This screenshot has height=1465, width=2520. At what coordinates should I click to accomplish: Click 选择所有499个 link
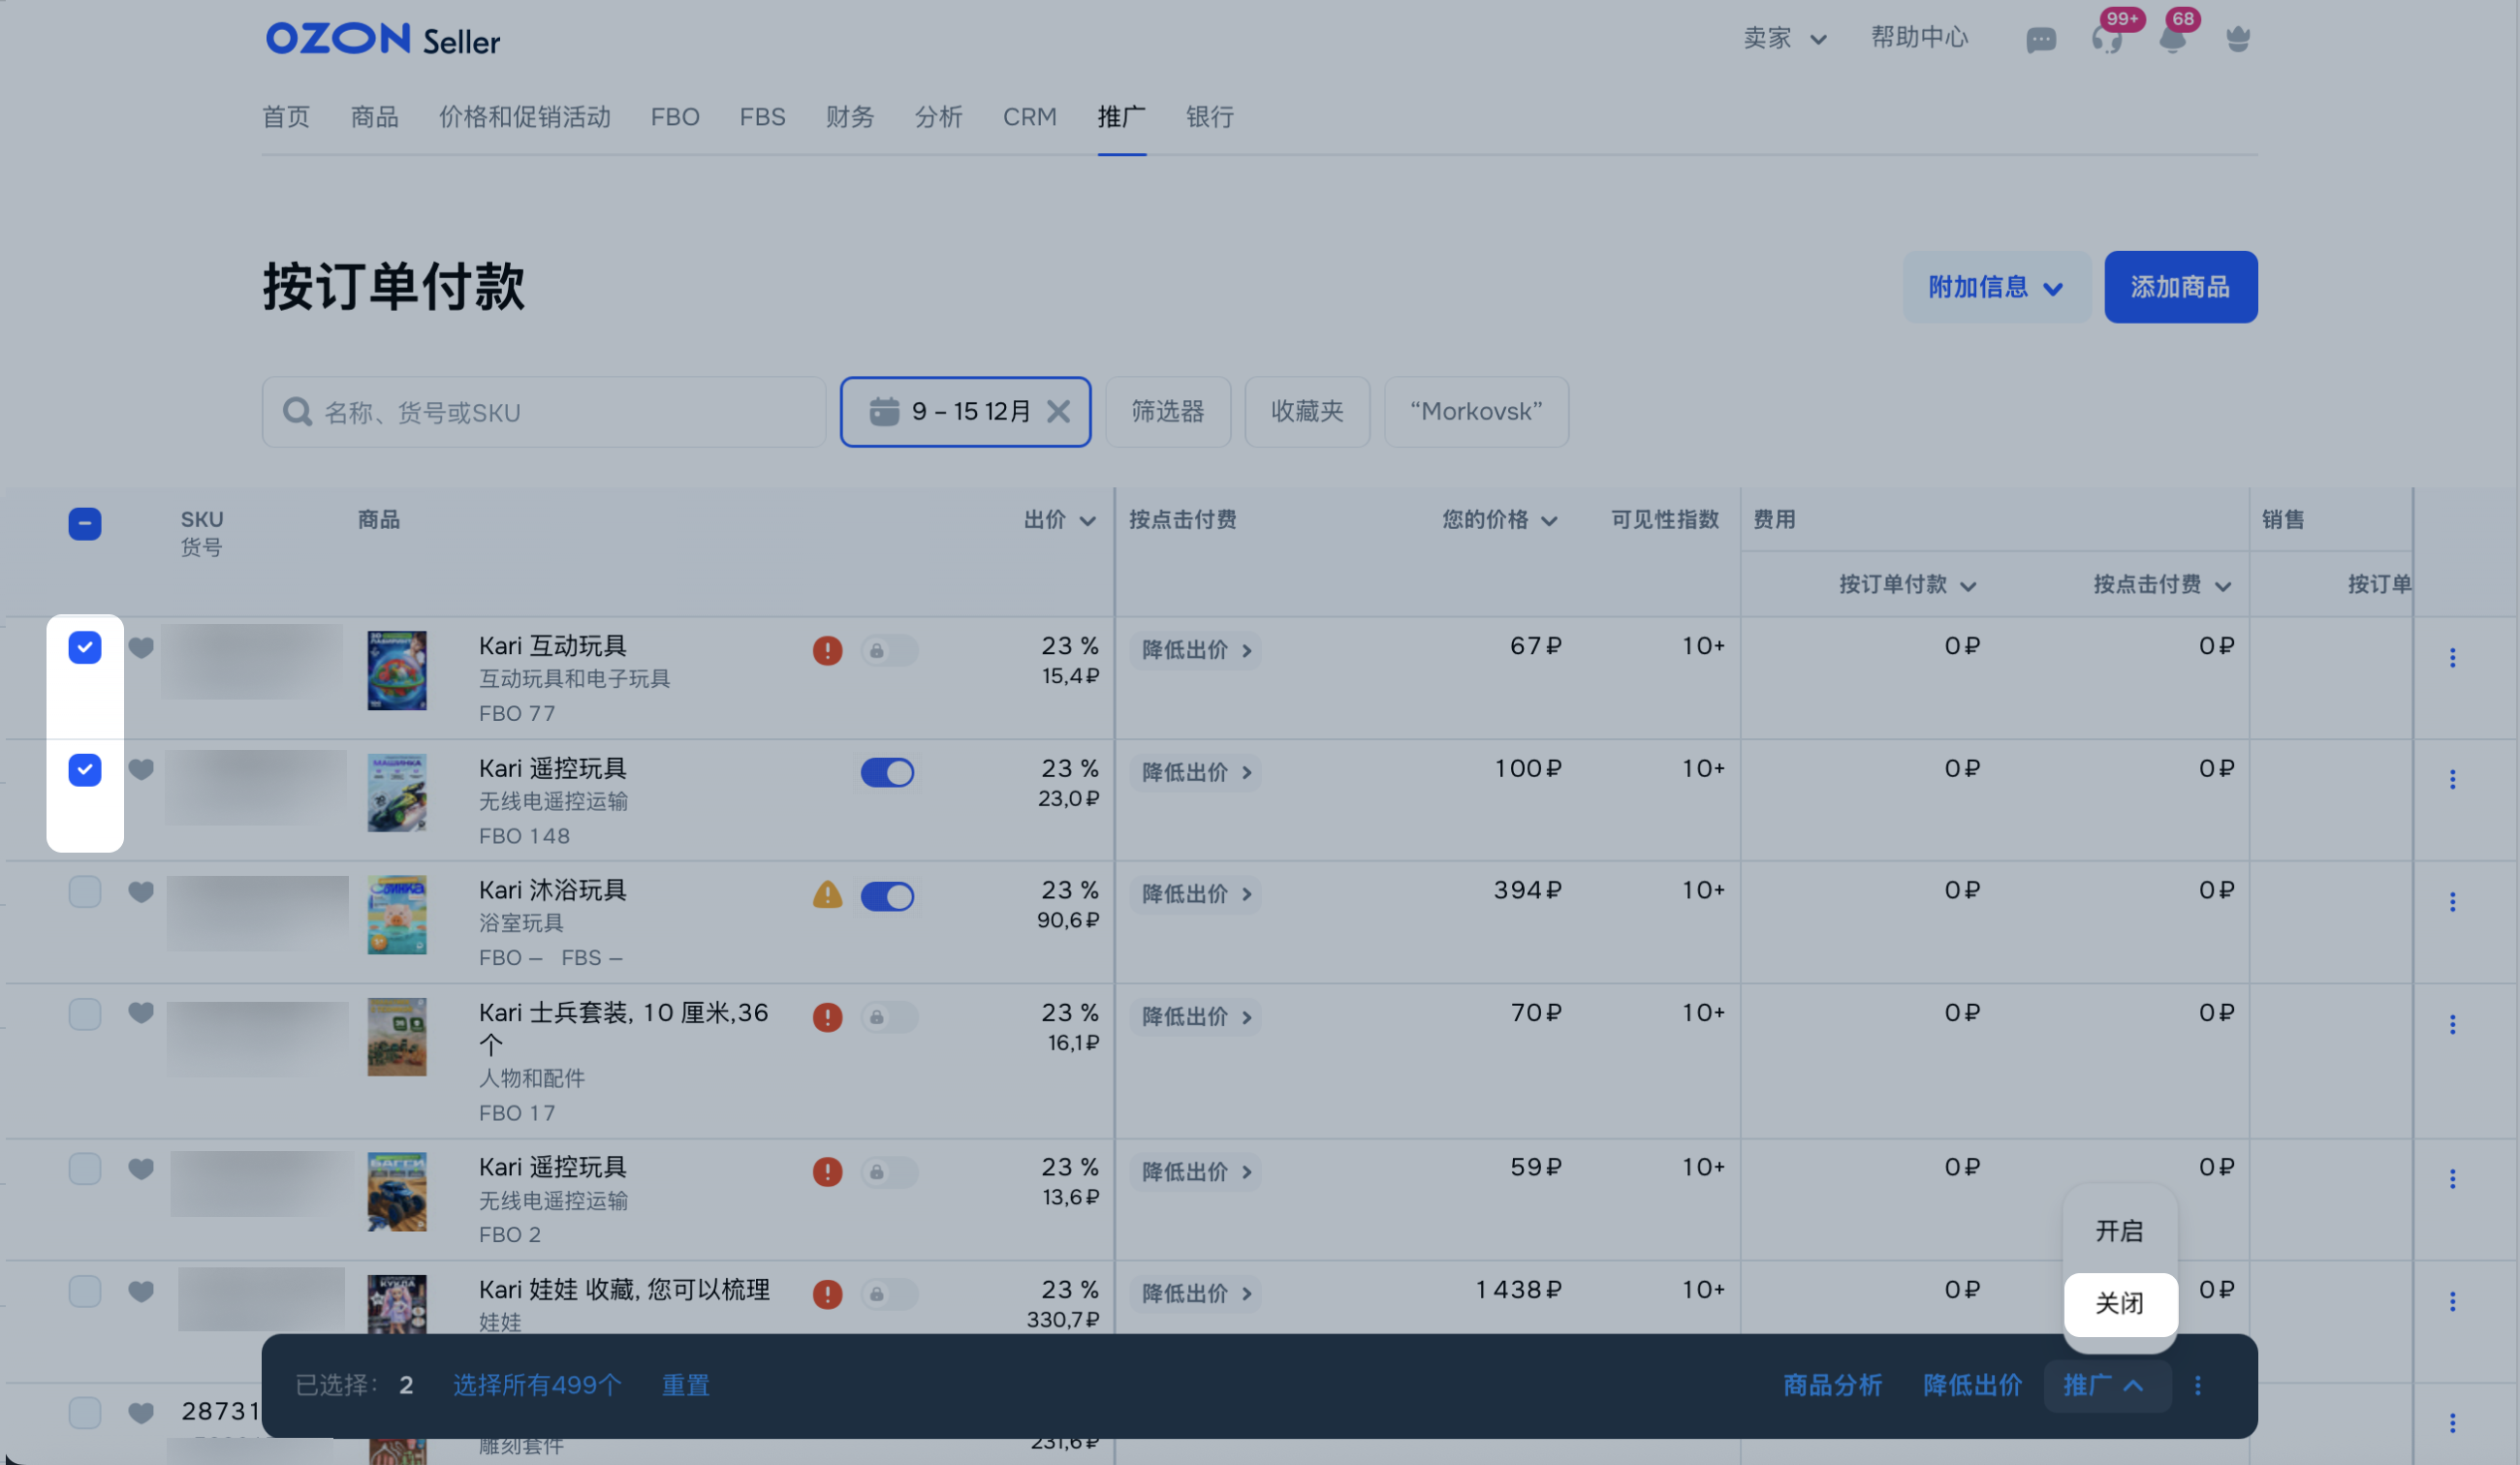click(537, 1385)
